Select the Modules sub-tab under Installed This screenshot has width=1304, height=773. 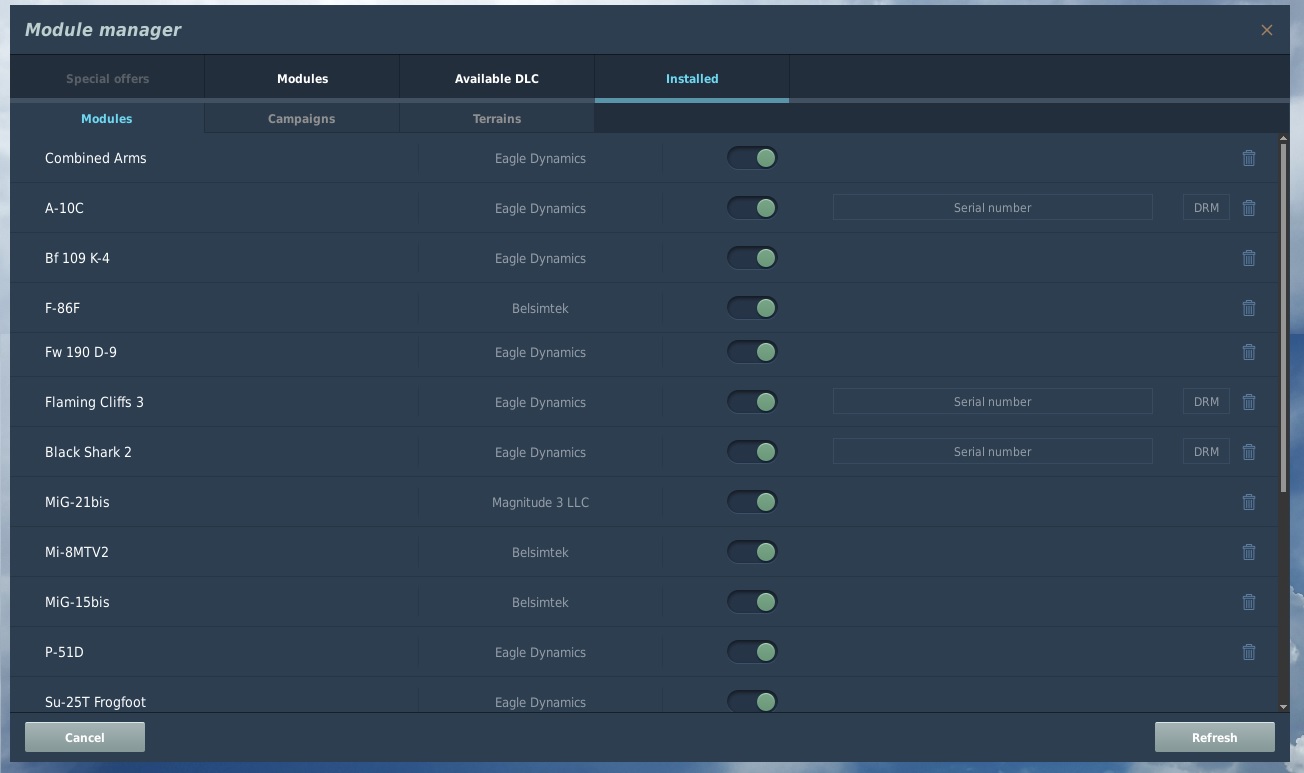pos(107,118)
